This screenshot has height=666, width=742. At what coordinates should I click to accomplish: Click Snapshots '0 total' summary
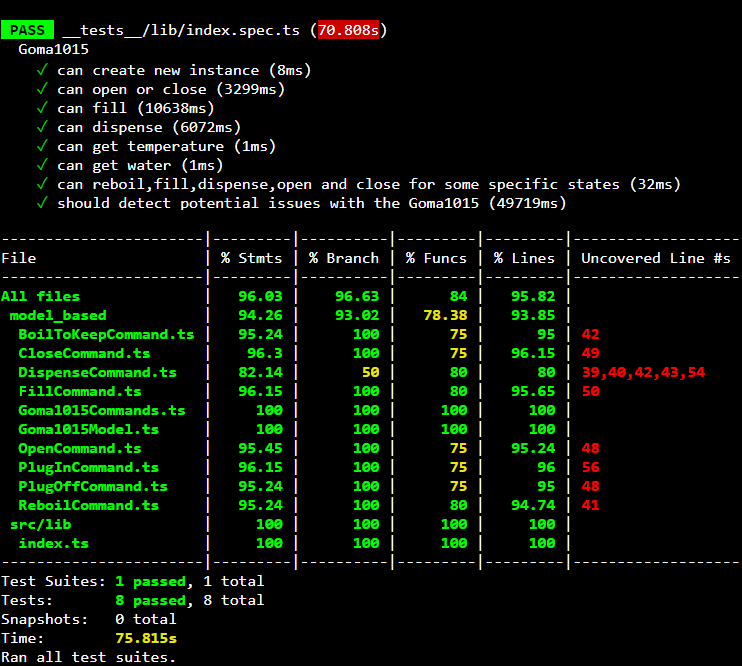146,619
